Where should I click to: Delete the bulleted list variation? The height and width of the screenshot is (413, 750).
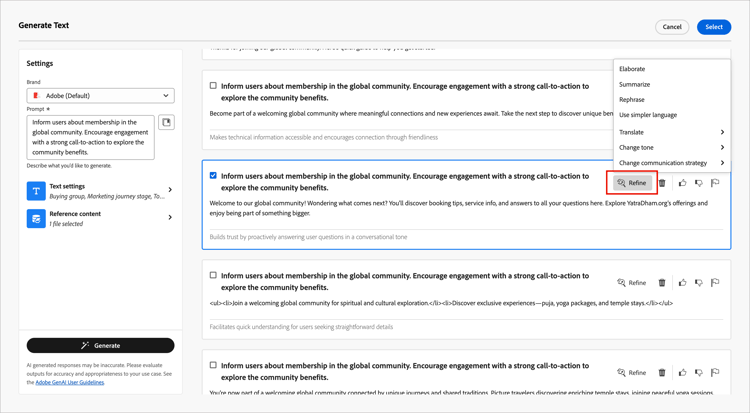tap(662, 283)
